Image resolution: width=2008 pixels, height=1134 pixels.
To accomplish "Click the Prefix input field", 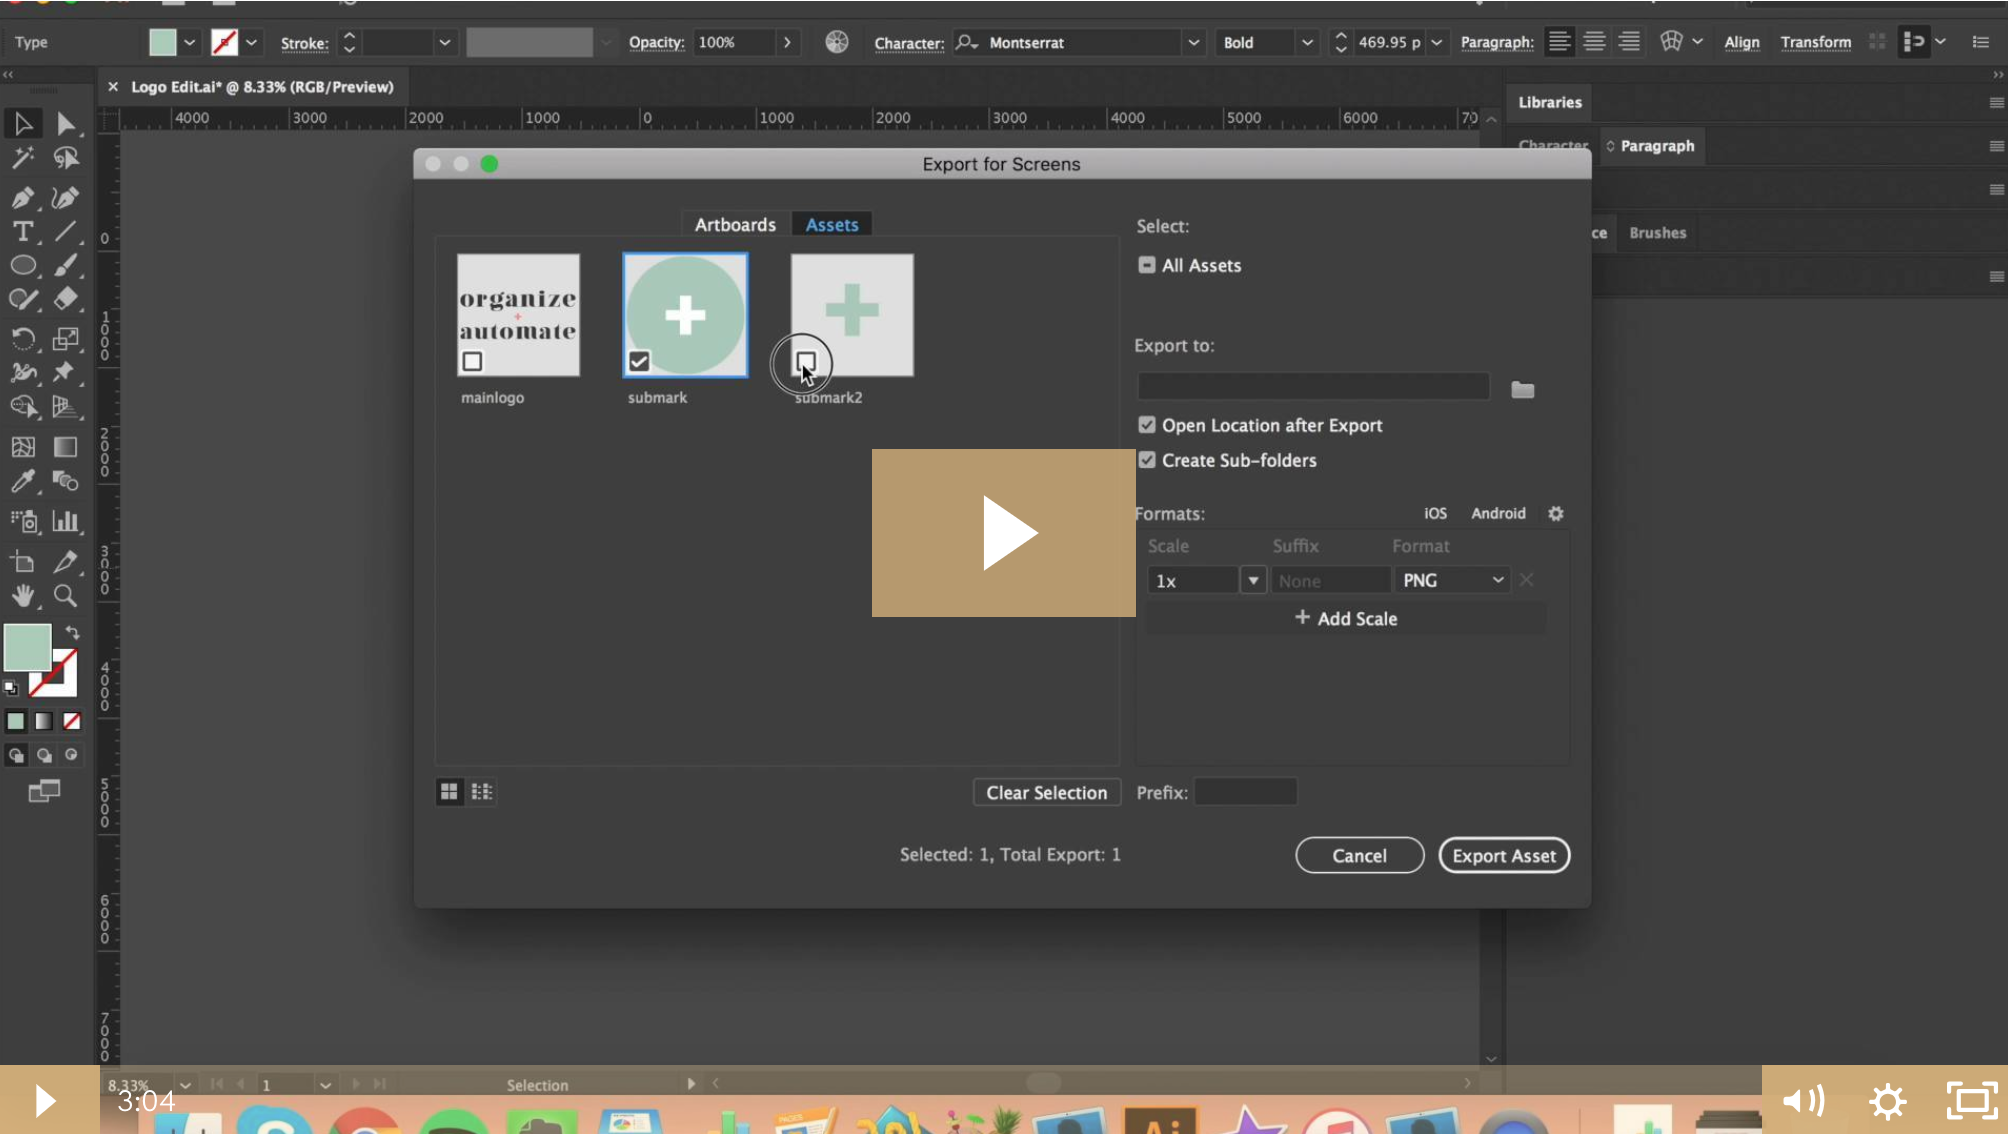I will pos(1245,792).
